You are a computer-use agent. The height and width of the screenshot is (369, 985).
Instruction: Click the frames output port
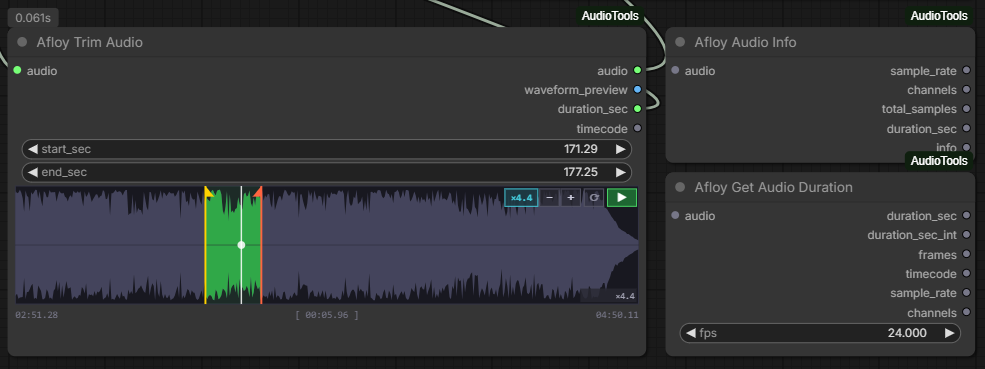[967, 255]
